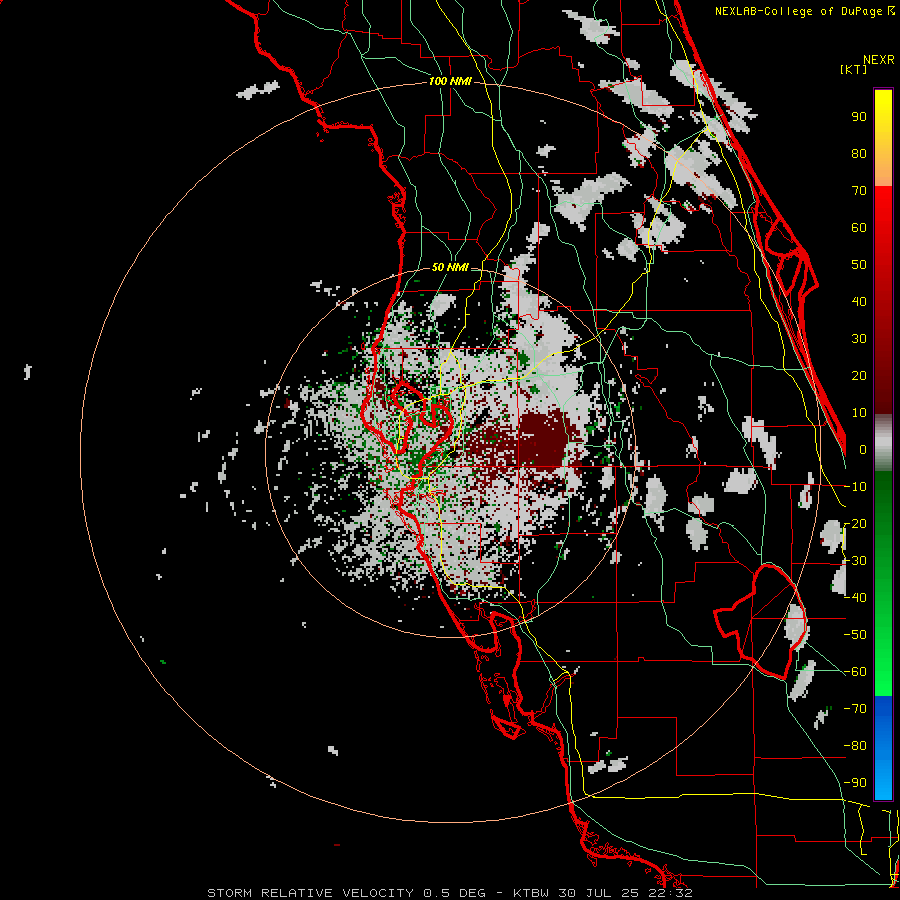Viewport: 900px width, 900px height.
Task: Click the yellow segment of the color bar
Action: 883,138
